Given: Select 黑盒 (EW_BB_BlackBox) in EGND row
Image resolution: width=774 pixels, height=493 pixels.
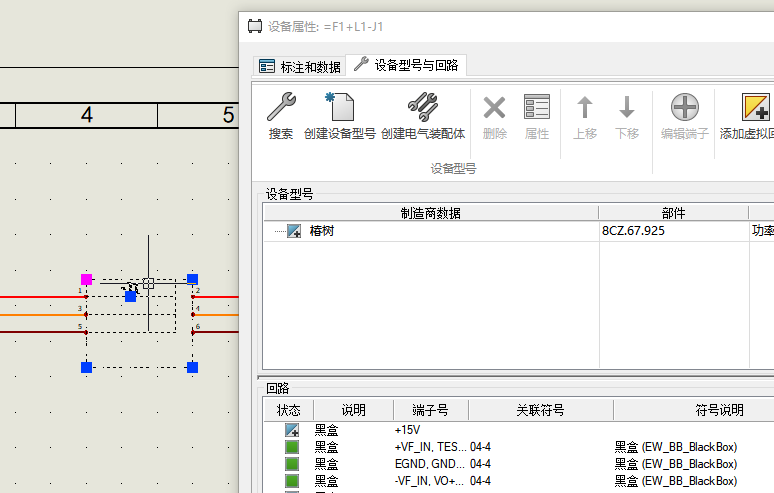Looking at the screenshot, I should 676,464.
